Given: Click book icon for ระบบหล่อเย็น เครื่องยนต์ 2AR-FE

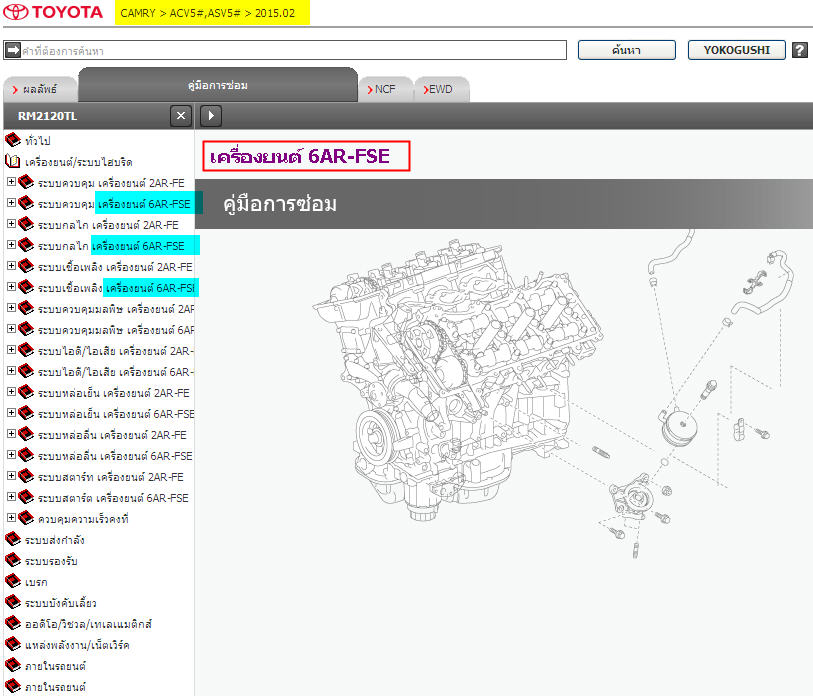Looking at the screenshot, I should coord(26,392).
